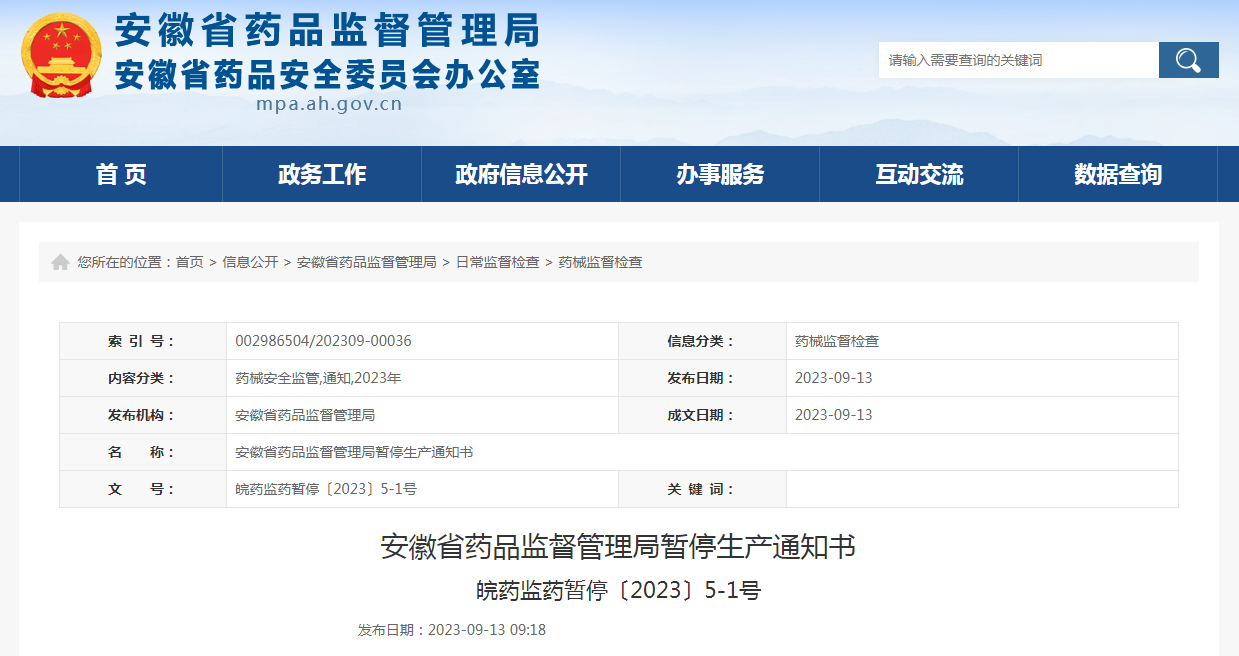
Task: Follow the 日常监督检查 breadcrumb link
Action: pos(497,262)
